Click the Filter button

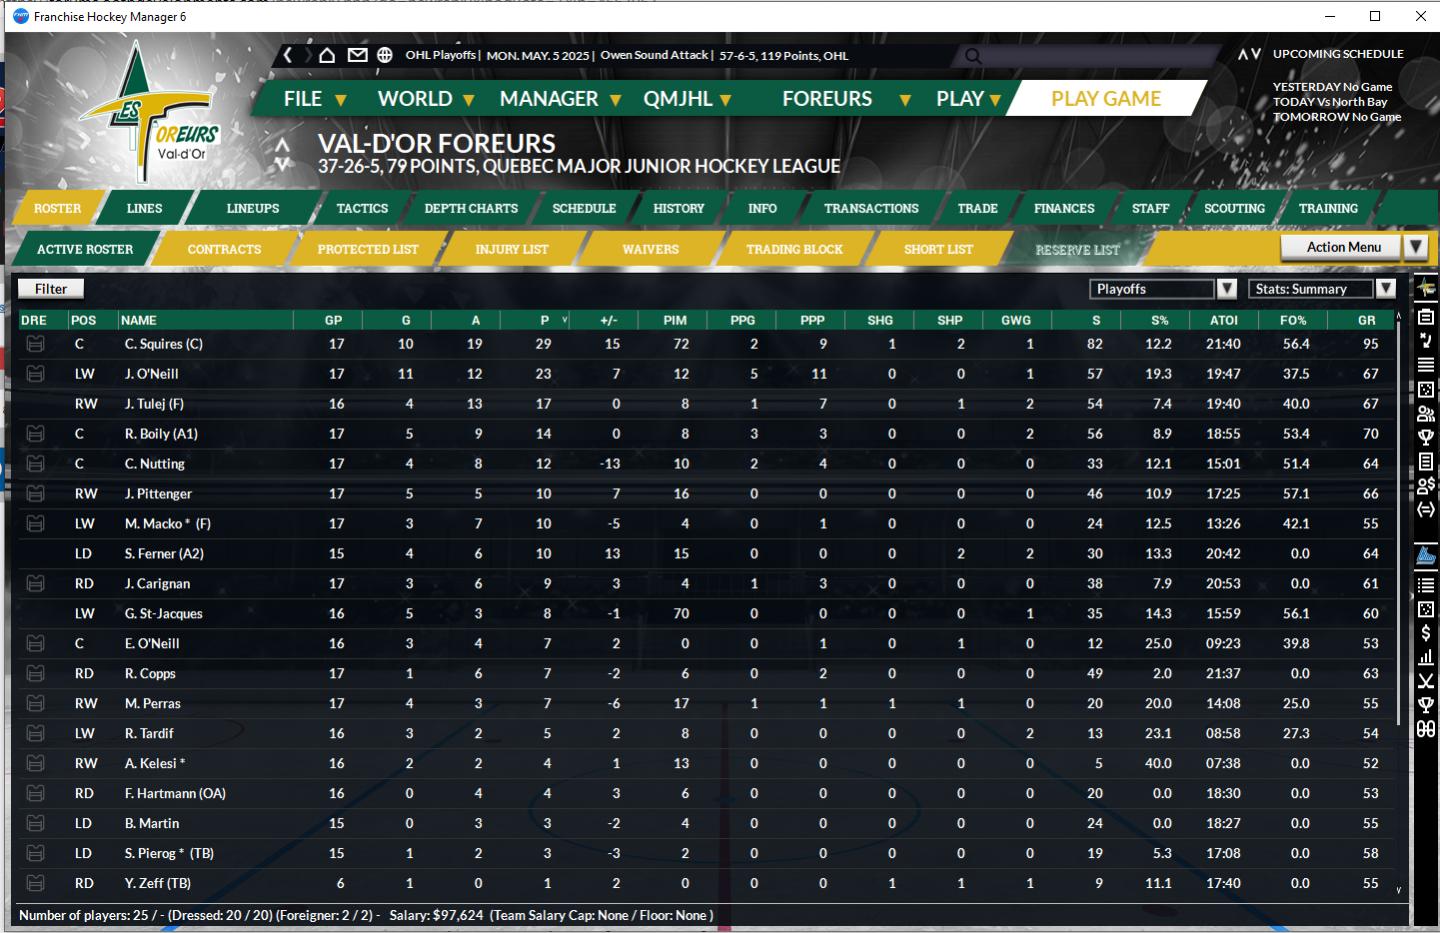pyautogui.click(x=51, y=289)
